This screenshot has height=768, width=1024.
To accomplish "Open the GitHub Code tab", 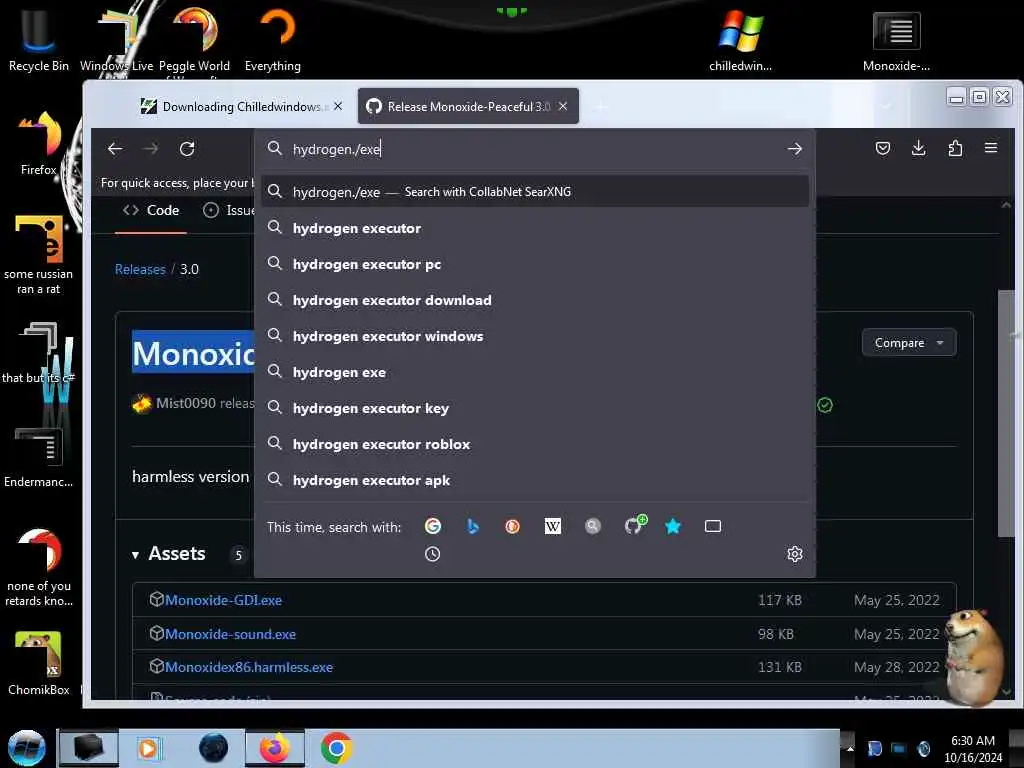I will click(152, 210).
